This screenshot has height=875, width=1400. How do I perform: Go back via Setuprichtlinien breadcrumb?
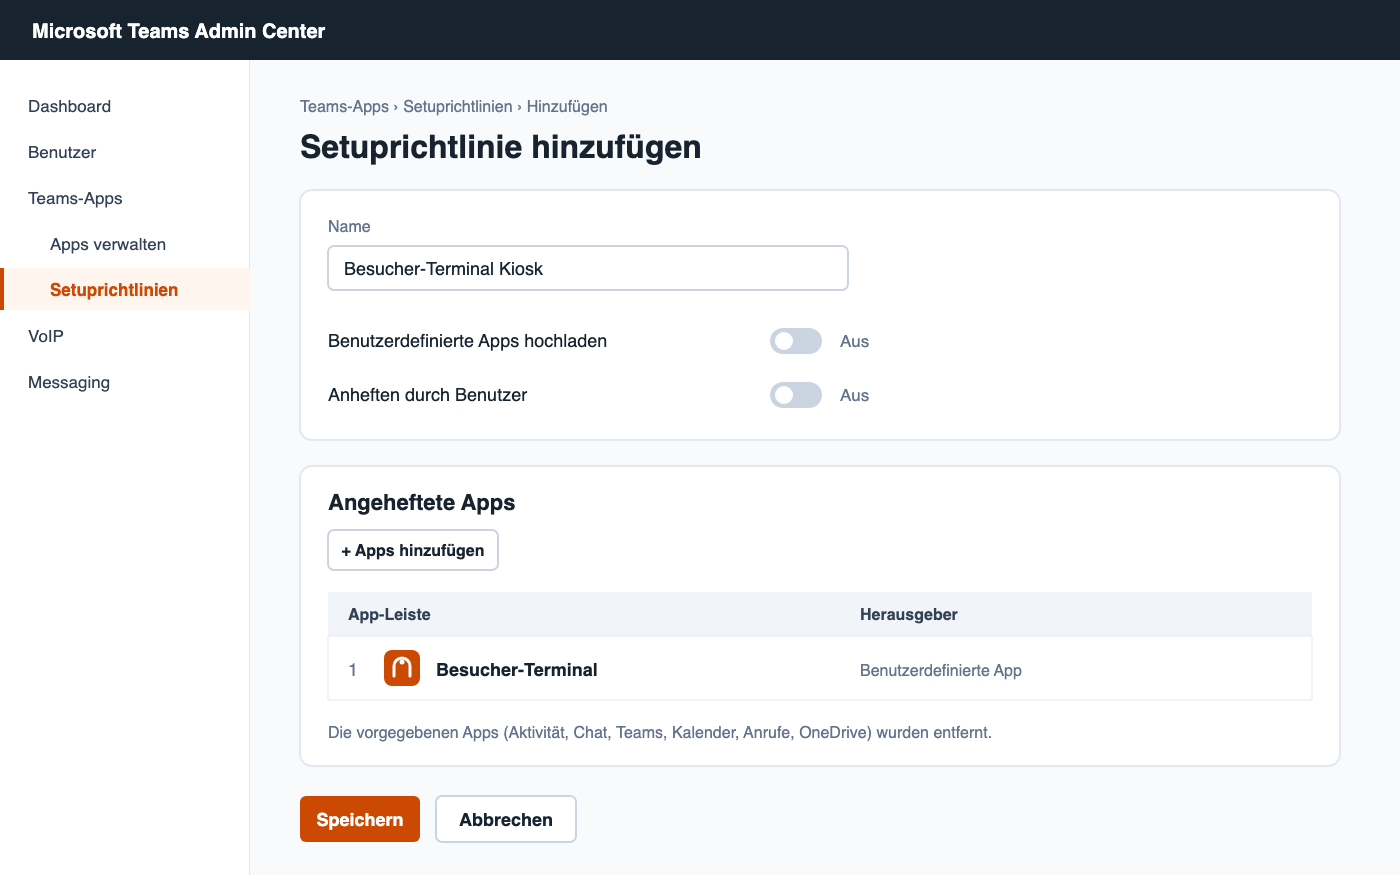tap(458, 106)
